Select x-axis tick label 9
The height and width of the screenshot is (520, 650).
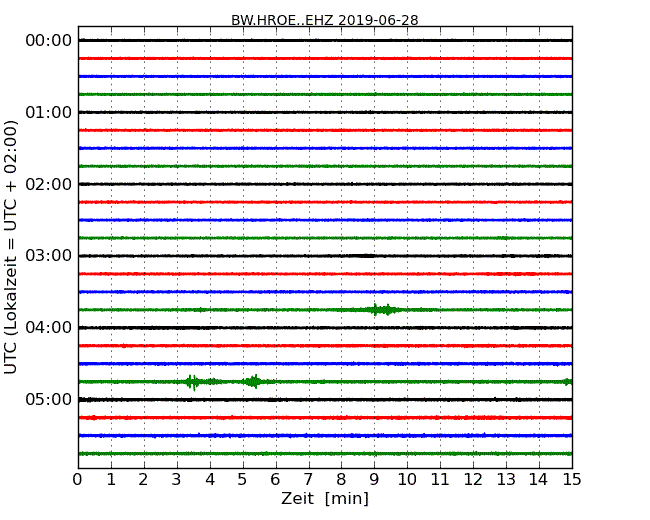[x=374, y=480]
